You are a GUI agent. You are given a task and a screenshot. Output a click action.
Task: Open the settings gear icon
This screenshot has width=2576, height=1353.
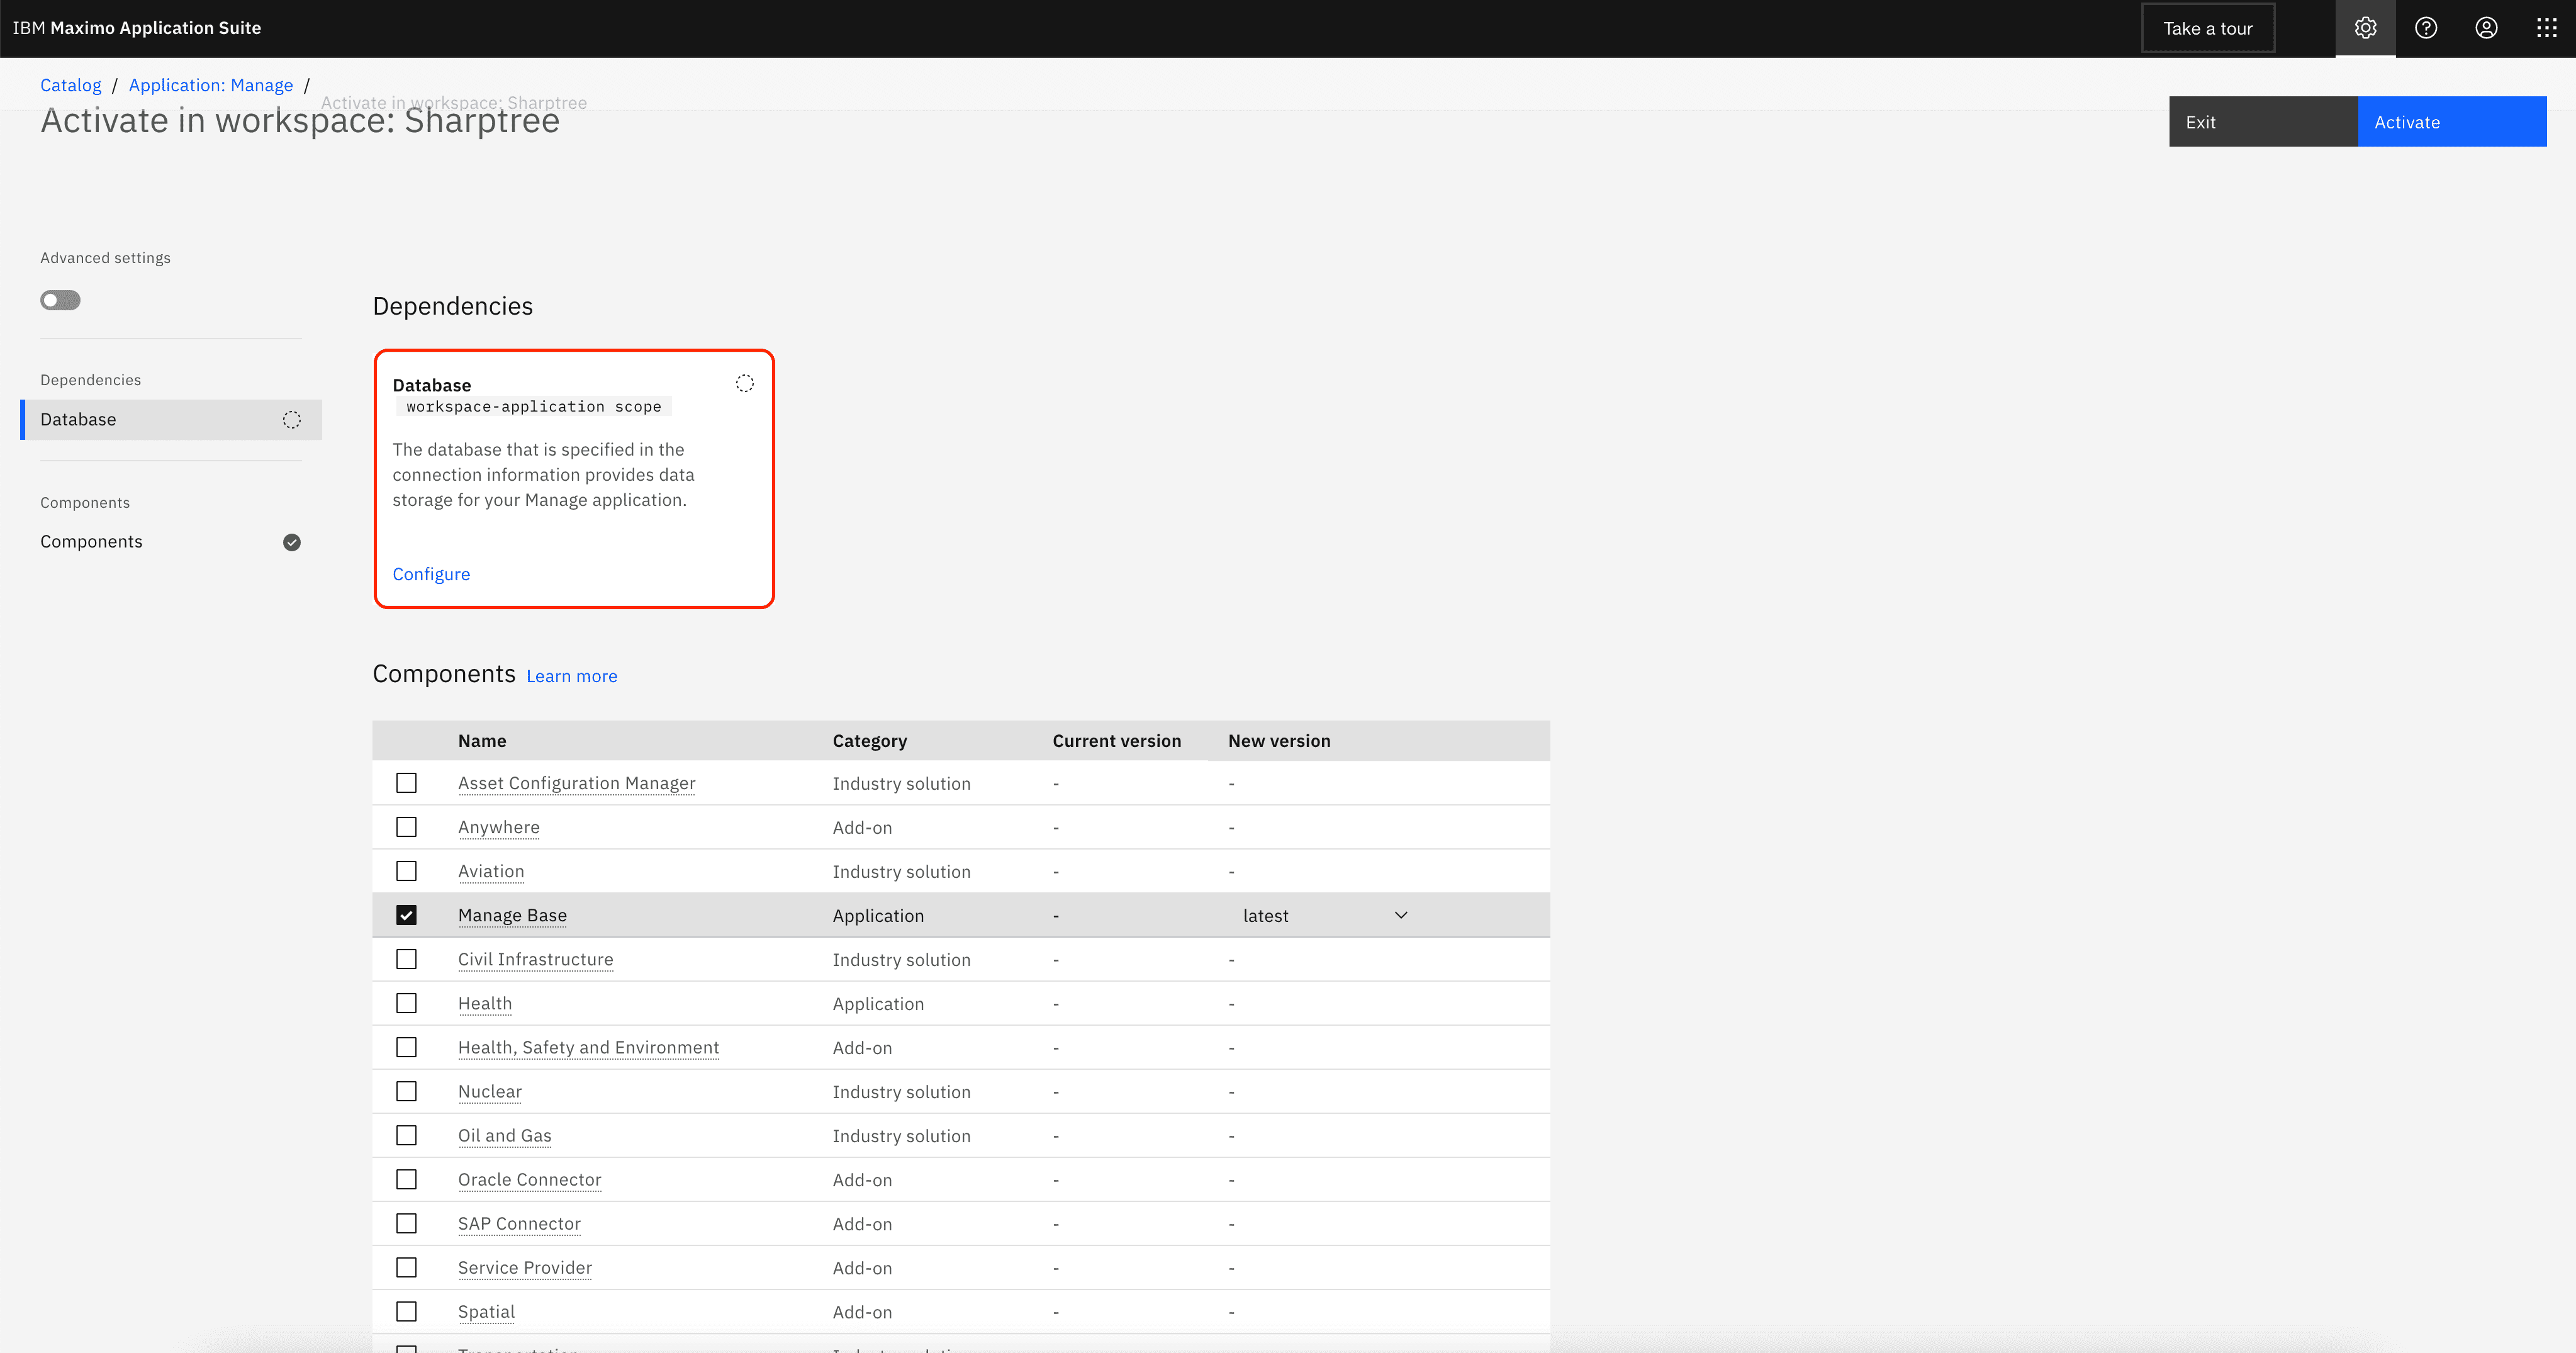click(x=2365, y=28)
